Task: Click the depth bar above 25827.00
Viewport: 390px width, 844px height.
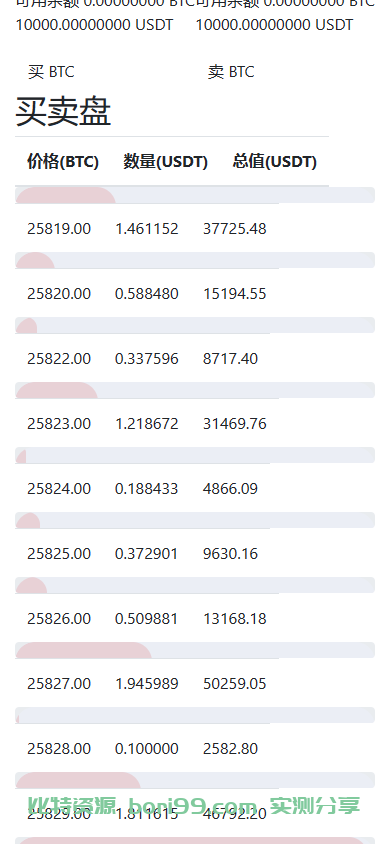Action: click(x=195, y=650)
